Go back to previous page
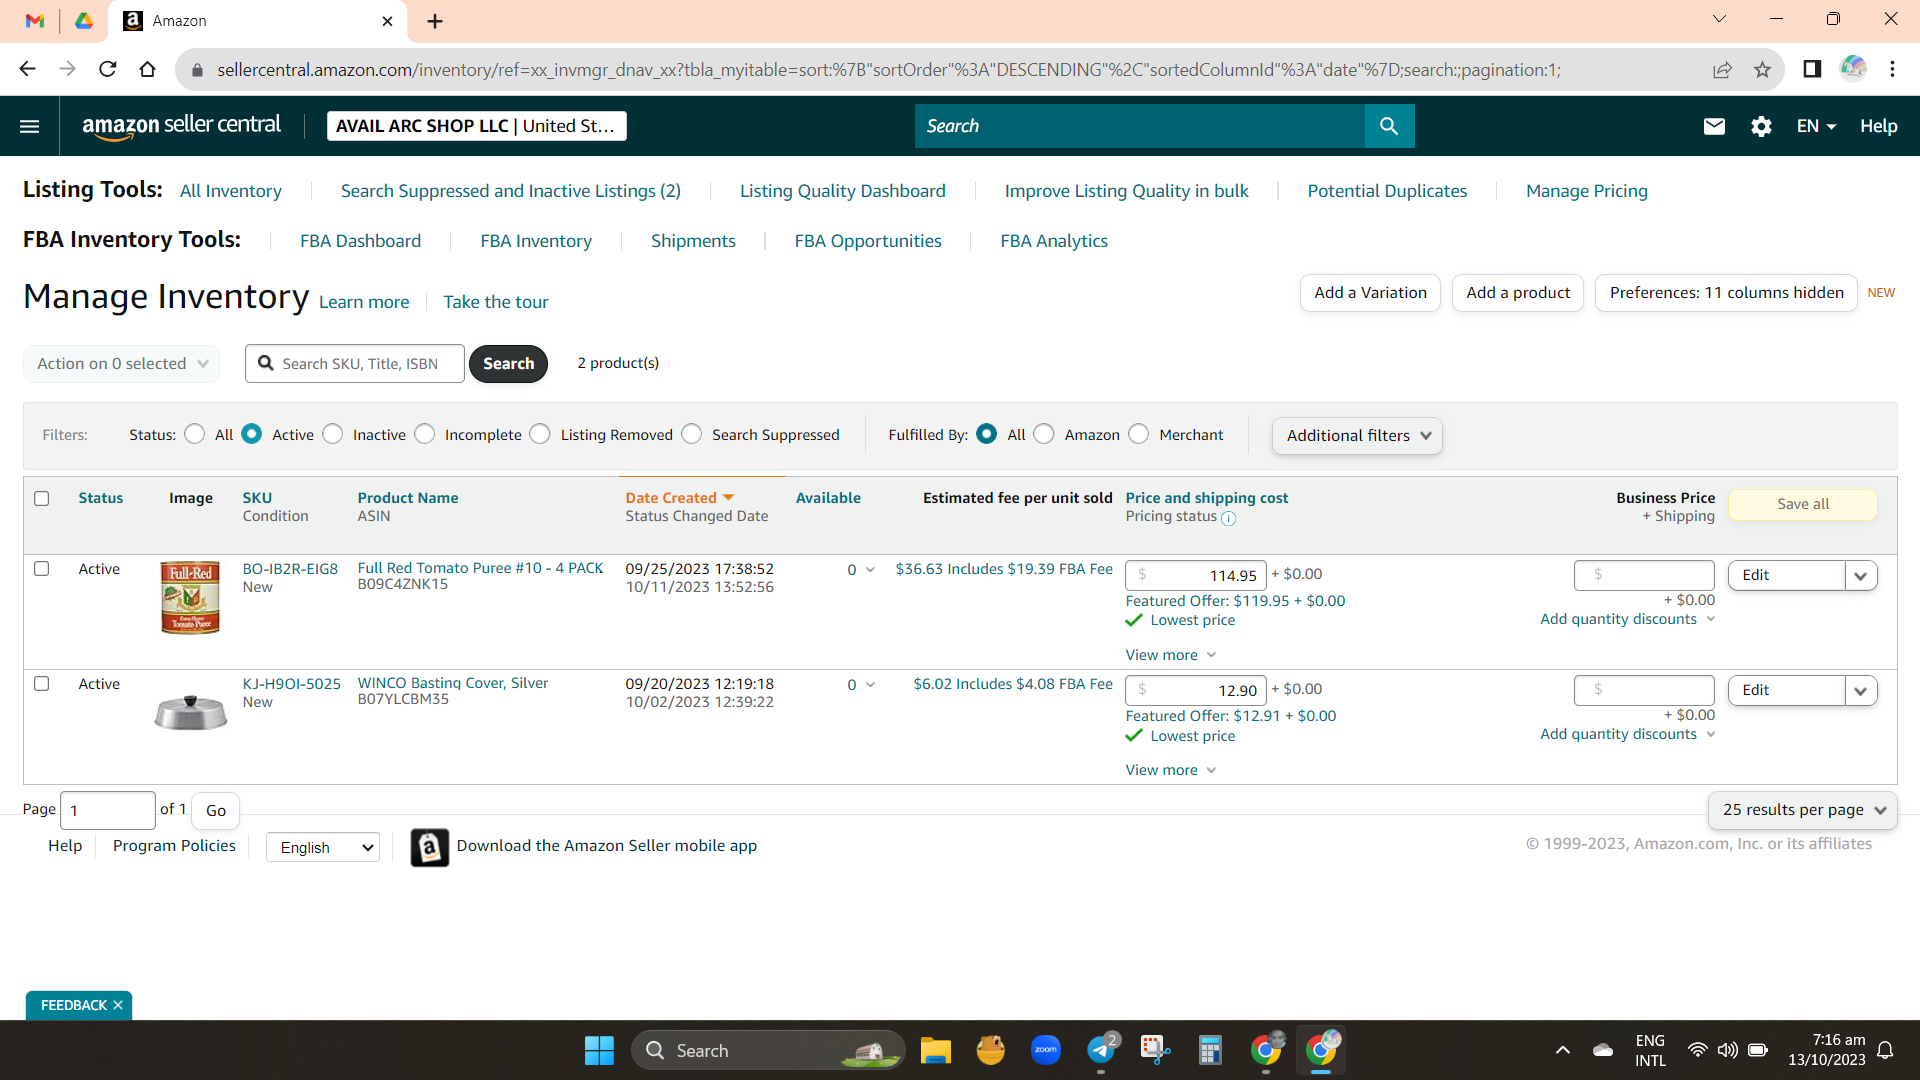This screenshot has width=1920, height=1080. 28,69
